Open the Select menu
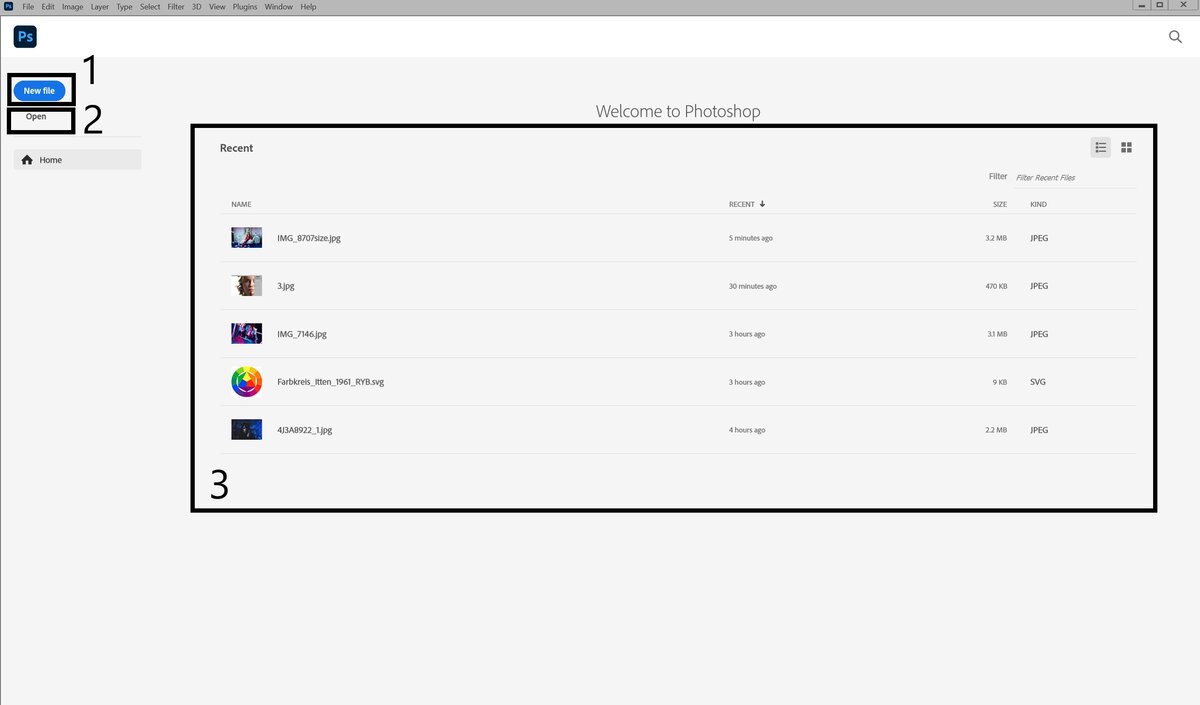 point(150,7)
